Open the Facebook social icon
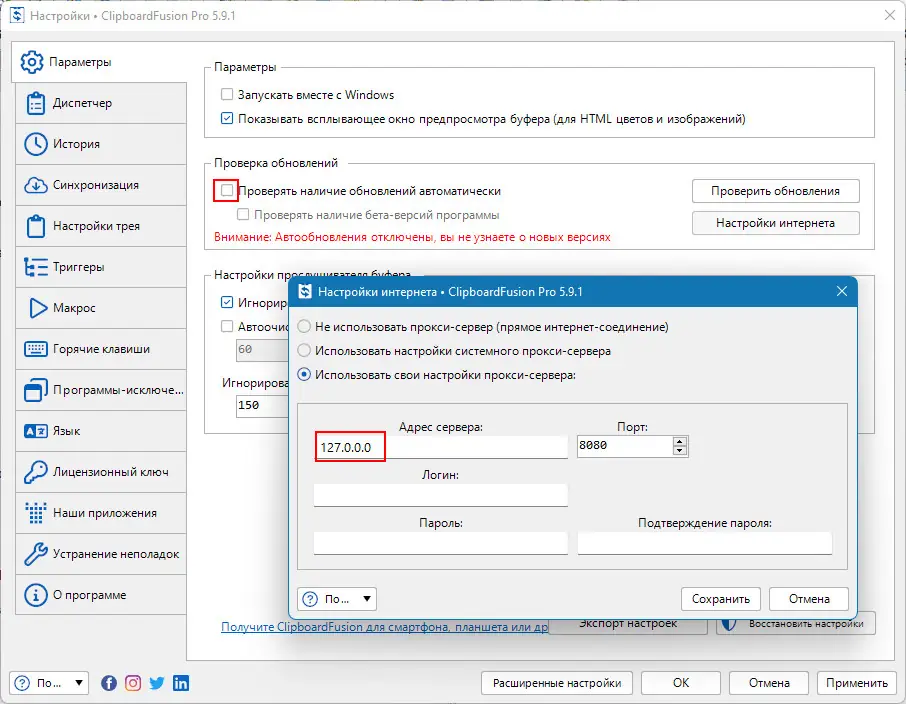 [109, 683]
